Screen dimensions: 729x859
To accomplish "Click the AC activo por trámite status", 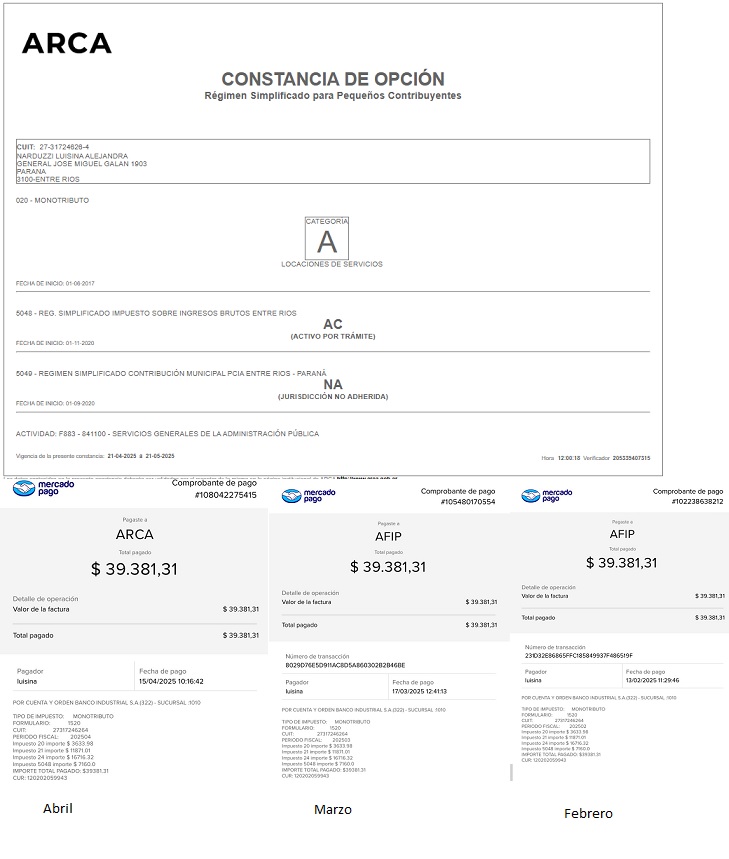I will coord(332,325).
